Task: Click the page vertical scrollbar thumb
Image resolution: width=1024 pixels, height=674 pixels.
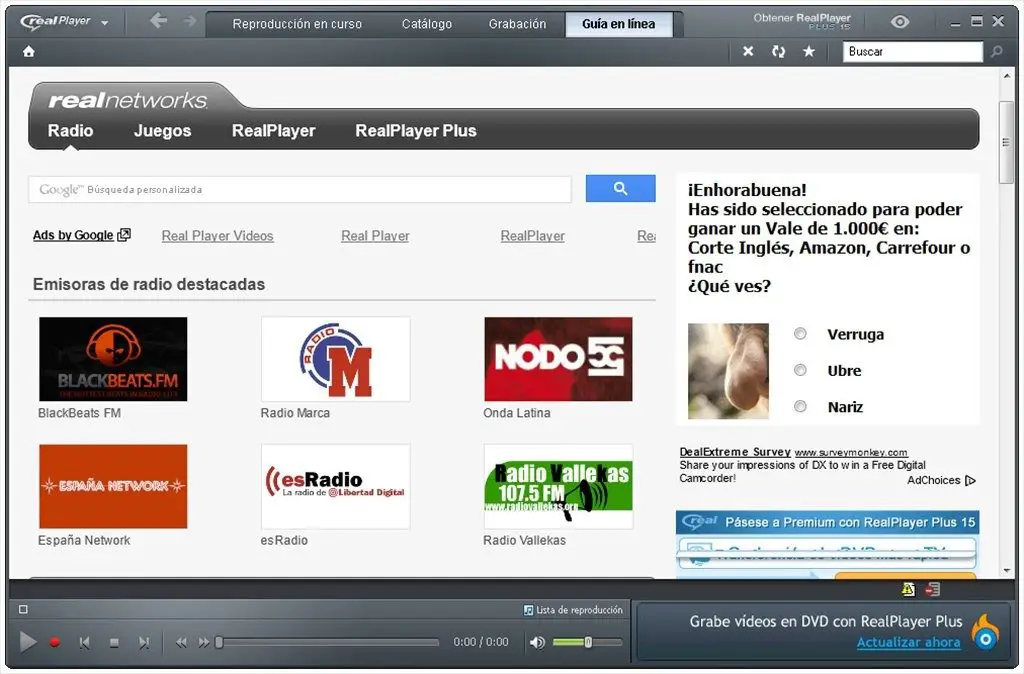Action: click(x=1006, y=142)
